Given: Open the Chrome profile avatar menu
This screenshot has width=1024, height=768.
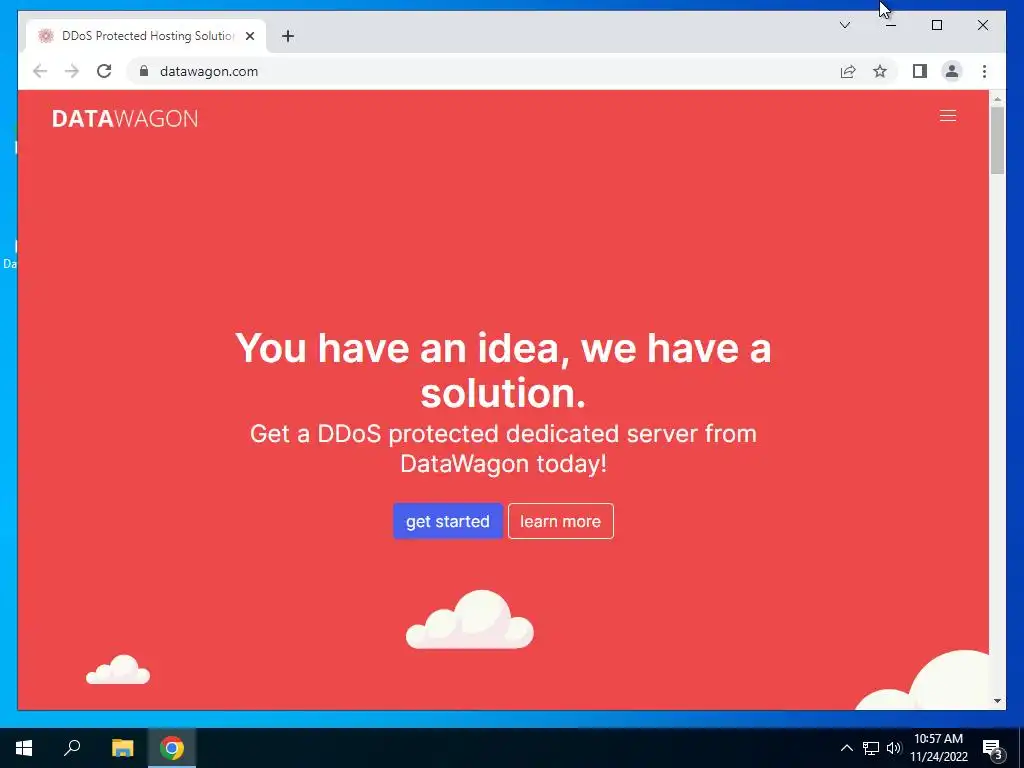Looking at the screenshot, I should pyautogui.click(x=952, y=71).
